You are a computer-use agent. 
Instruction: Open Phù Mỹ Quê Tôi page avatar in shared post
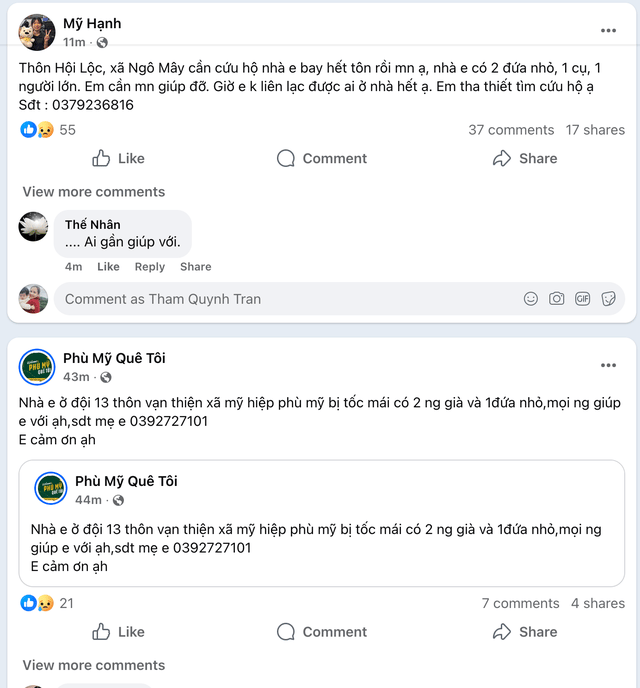51,489
